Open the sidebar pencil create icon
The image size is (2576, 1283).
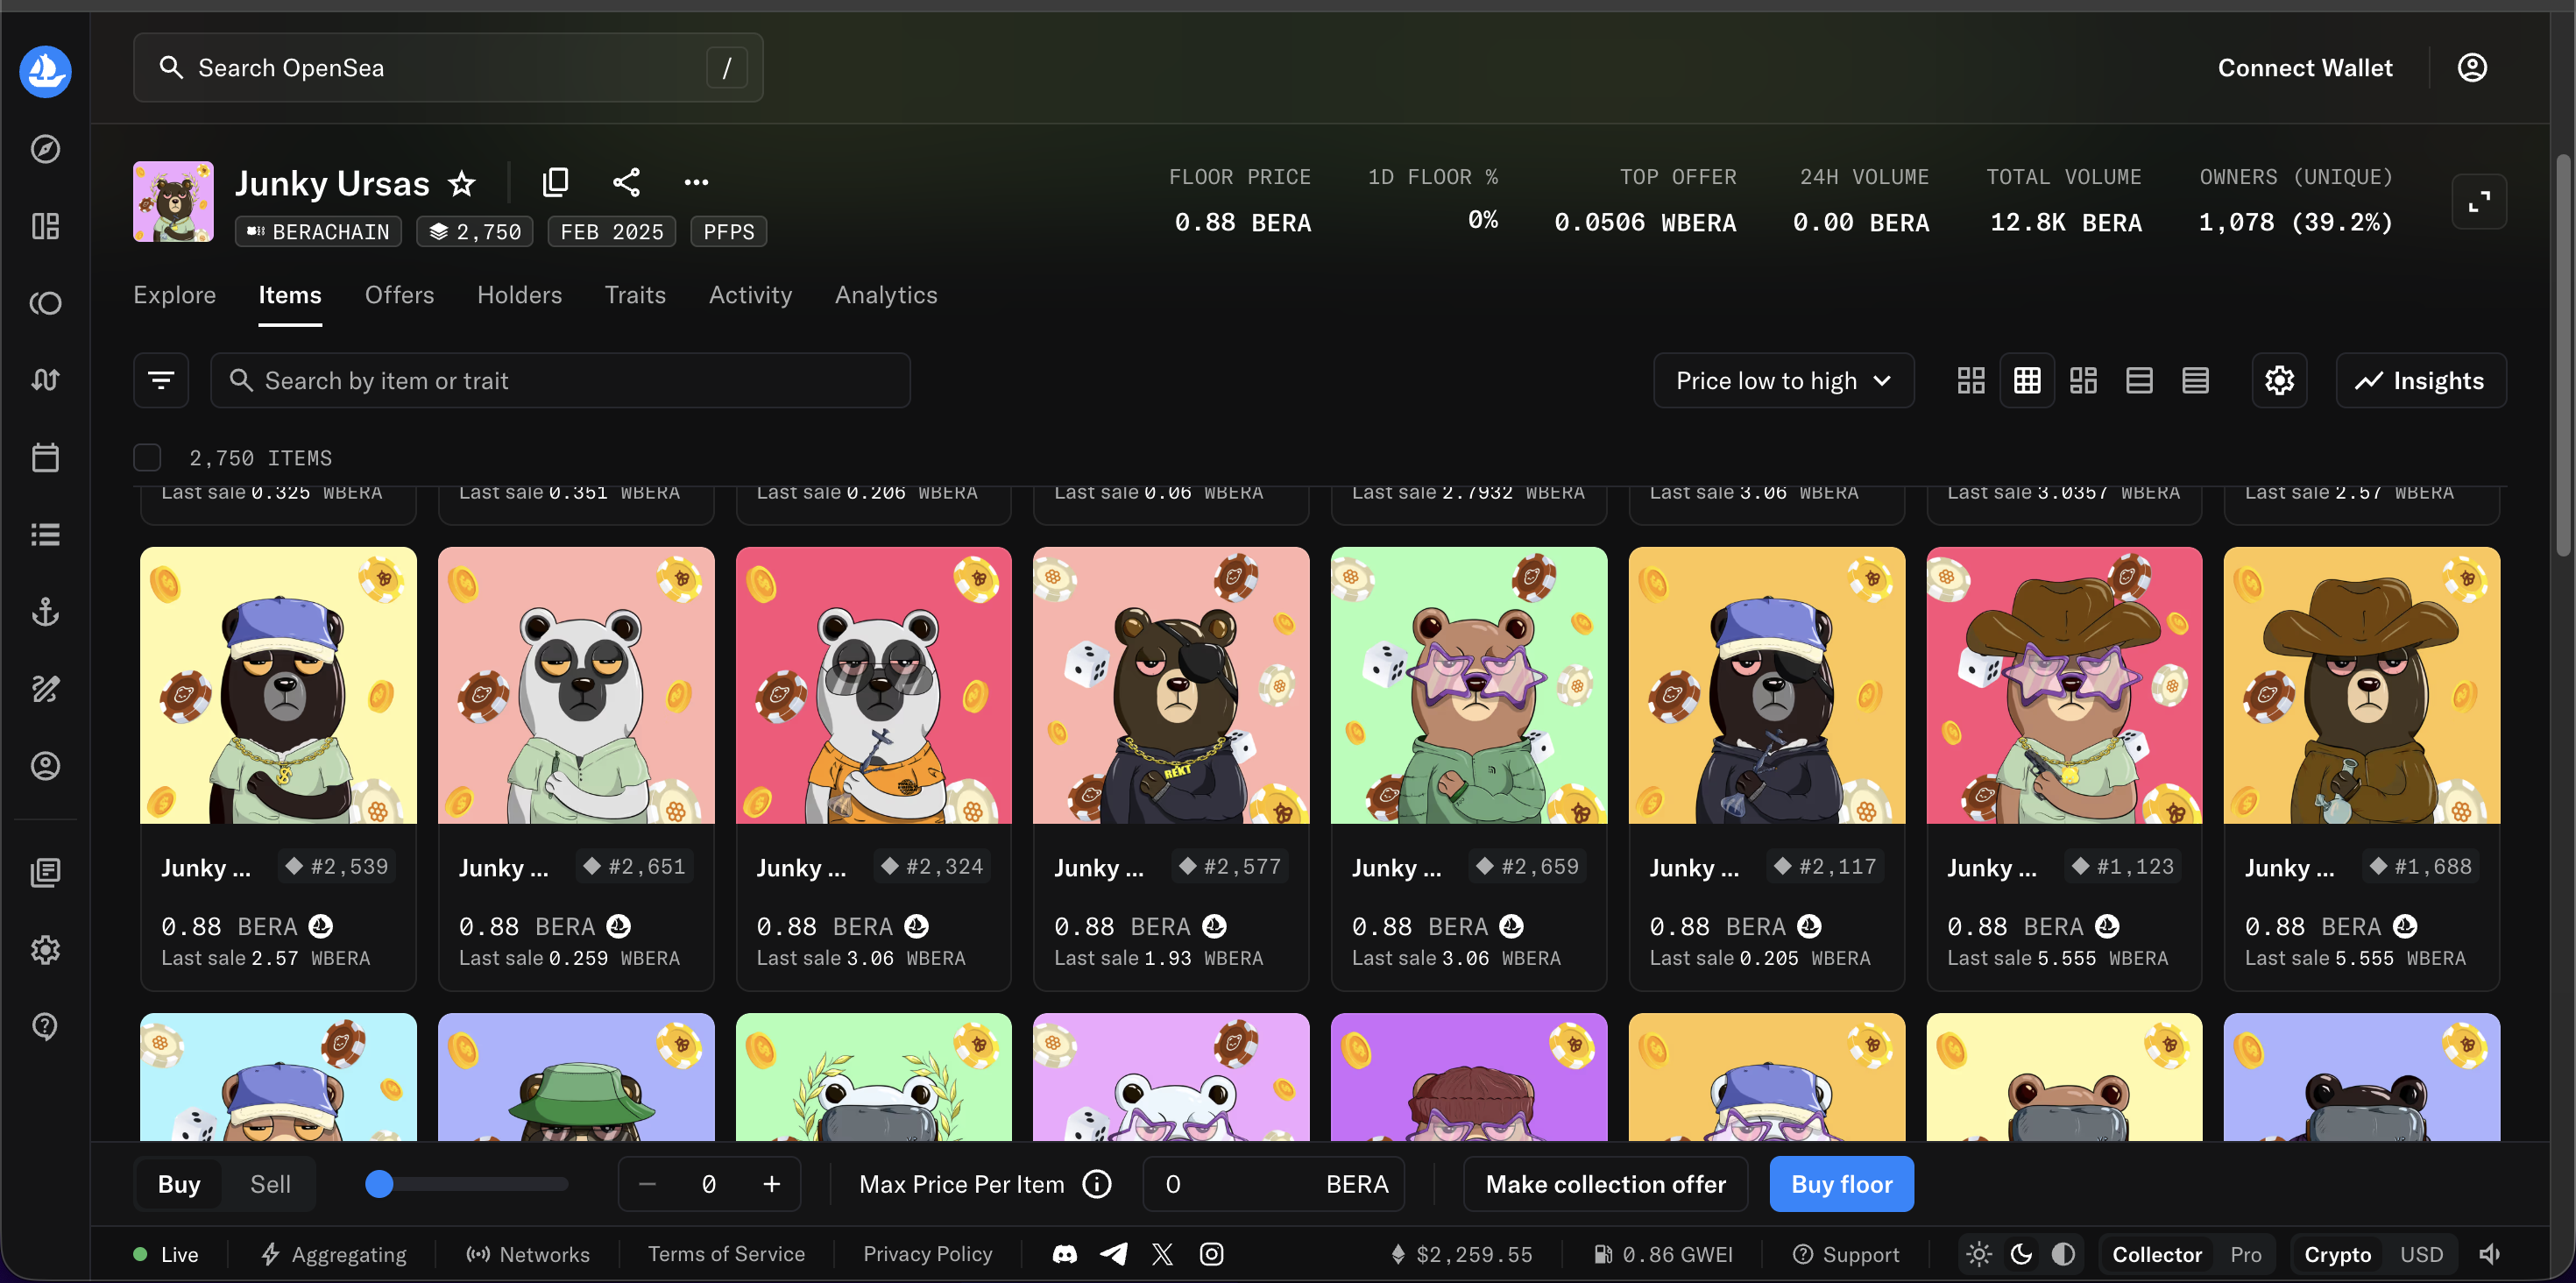click(45, 688)
